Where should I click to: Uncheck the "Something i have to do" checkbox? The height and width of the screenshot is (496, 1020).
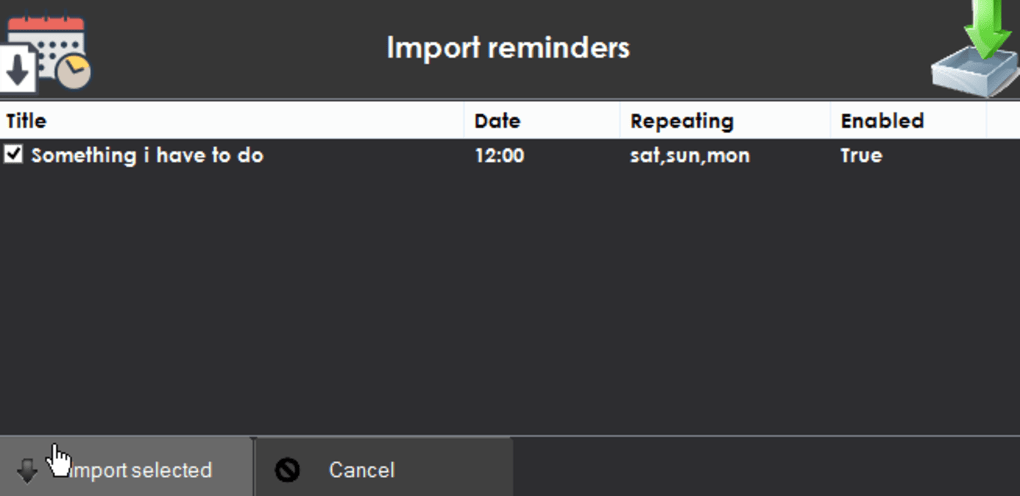14,155
